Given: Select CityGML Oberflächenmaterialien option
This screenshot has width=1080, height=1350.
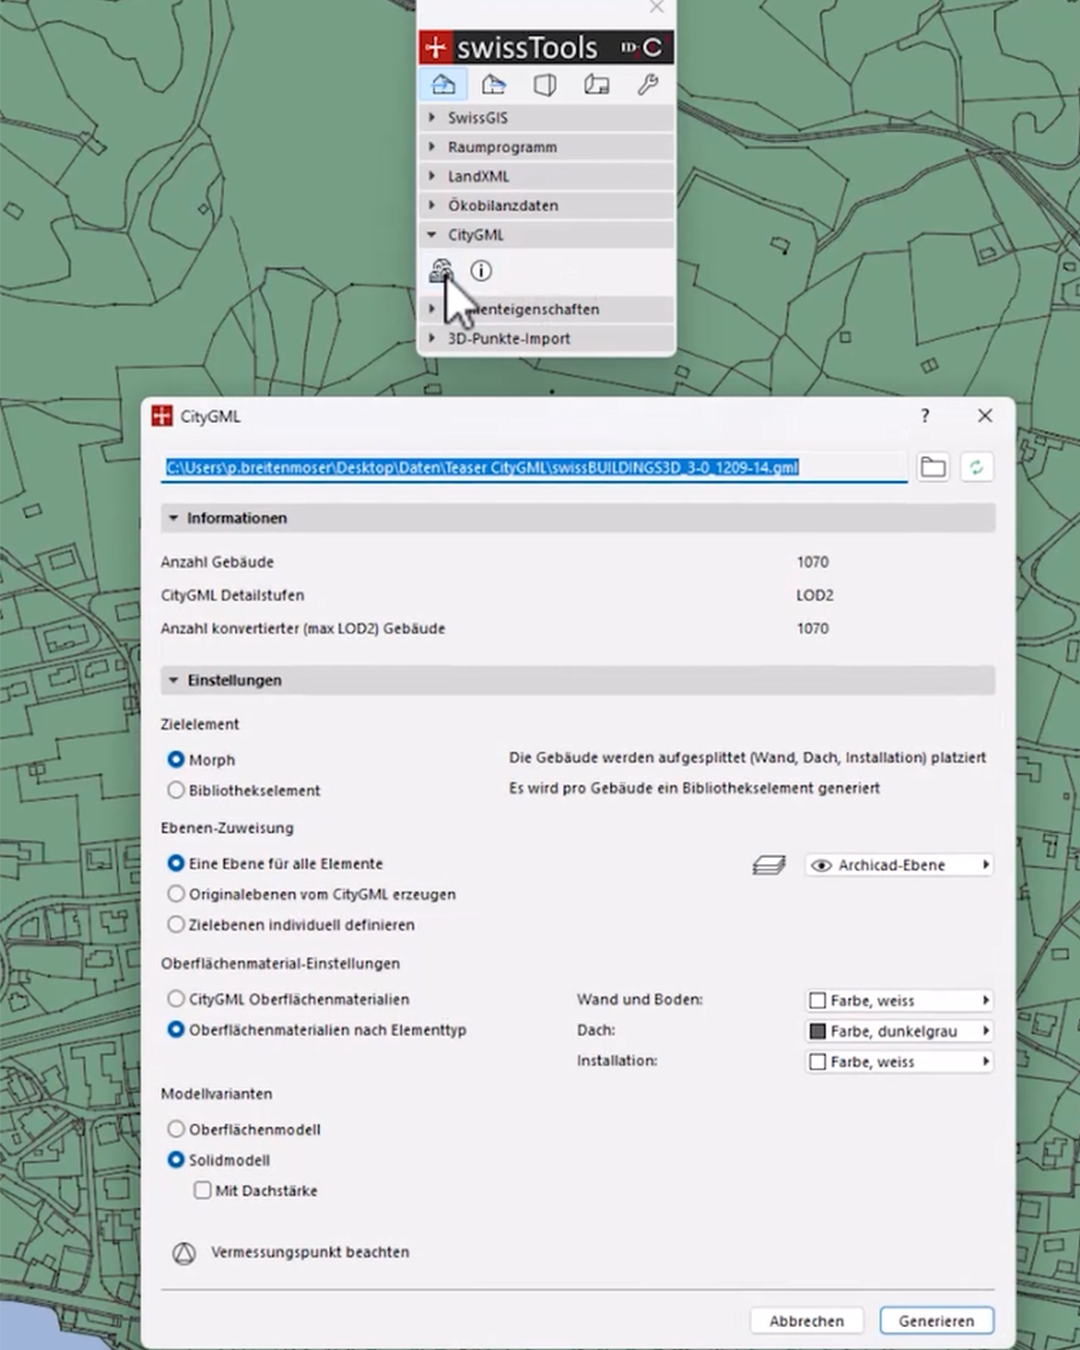Looking at the screenshot, I should pos(176,999).
